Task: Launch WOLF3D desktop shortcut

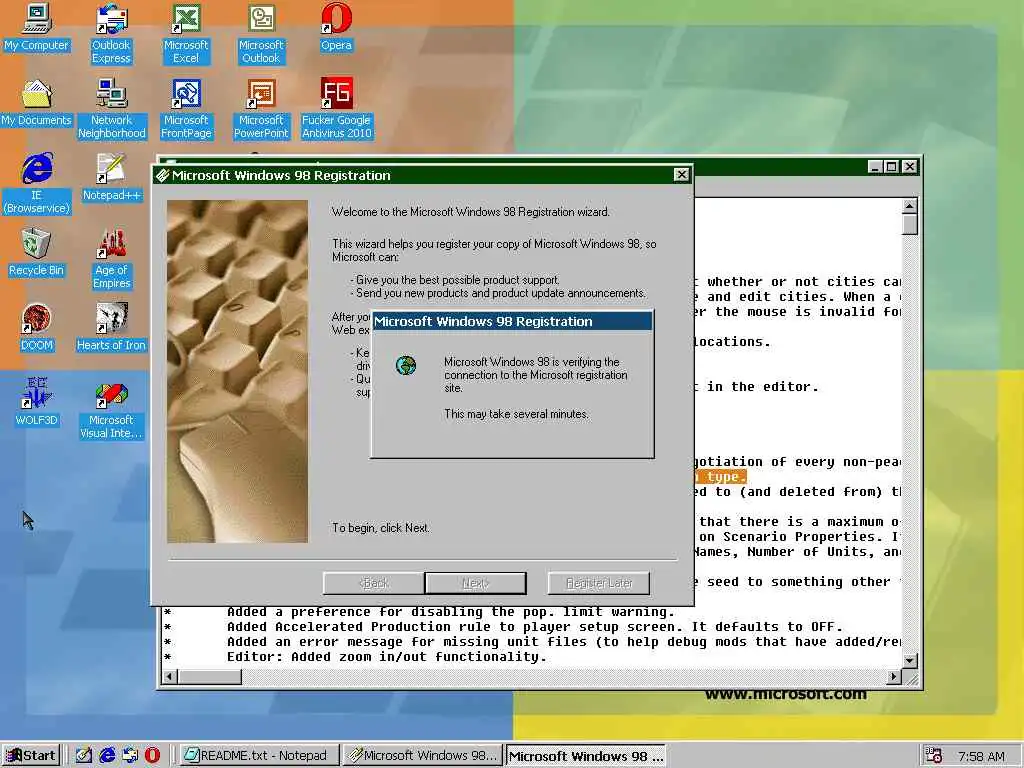Action: coord(37,403)
